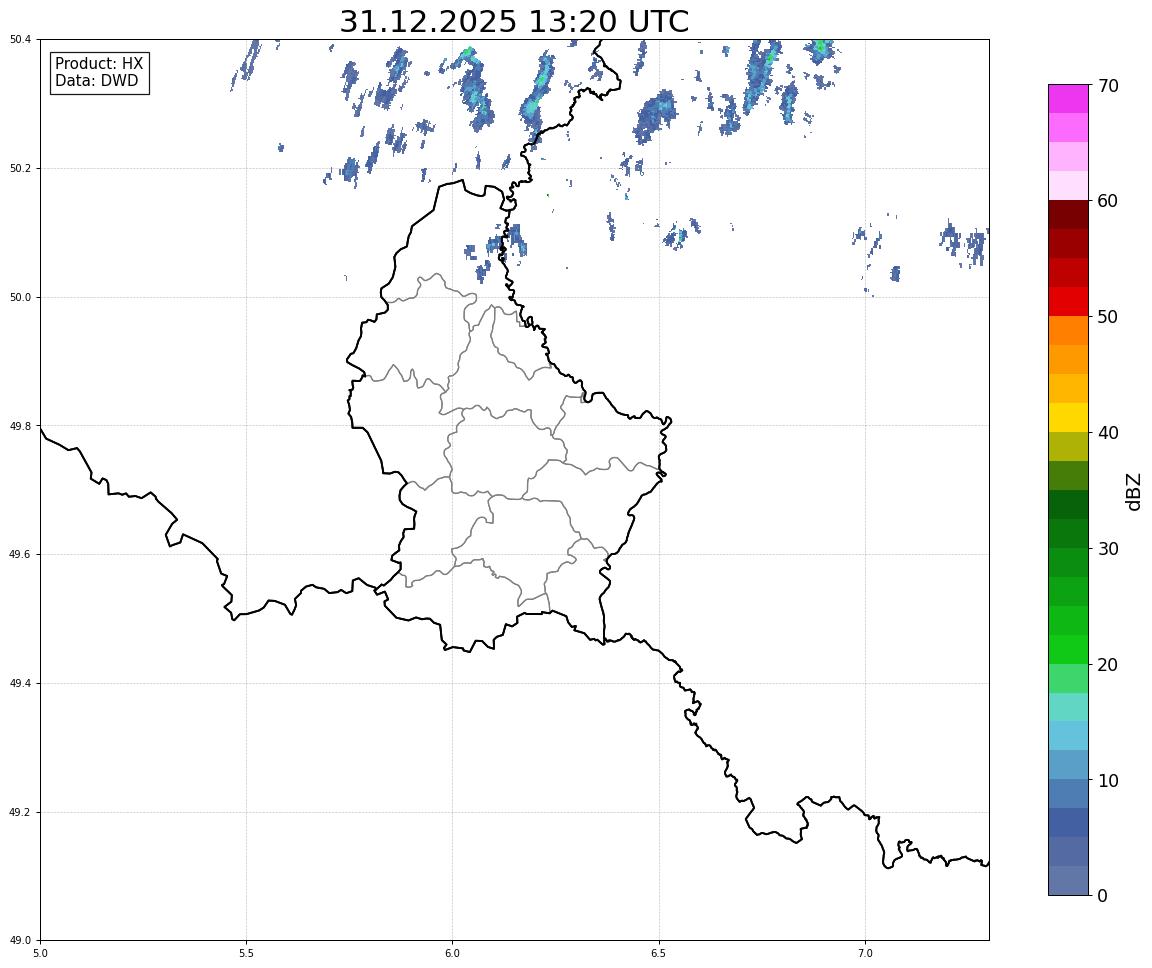The image size is (1152, 968).
Task: Select the magenta swatch below the 70 dBZ mark
Action: [1068, 99]
